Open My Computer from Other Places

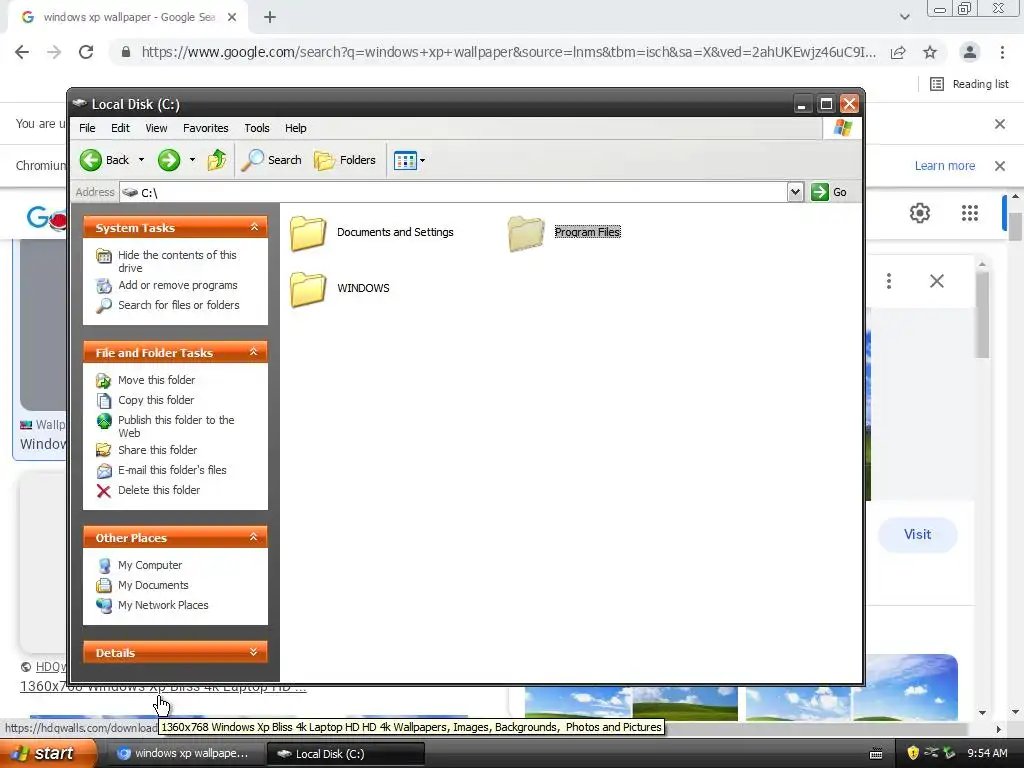point(150,566)
